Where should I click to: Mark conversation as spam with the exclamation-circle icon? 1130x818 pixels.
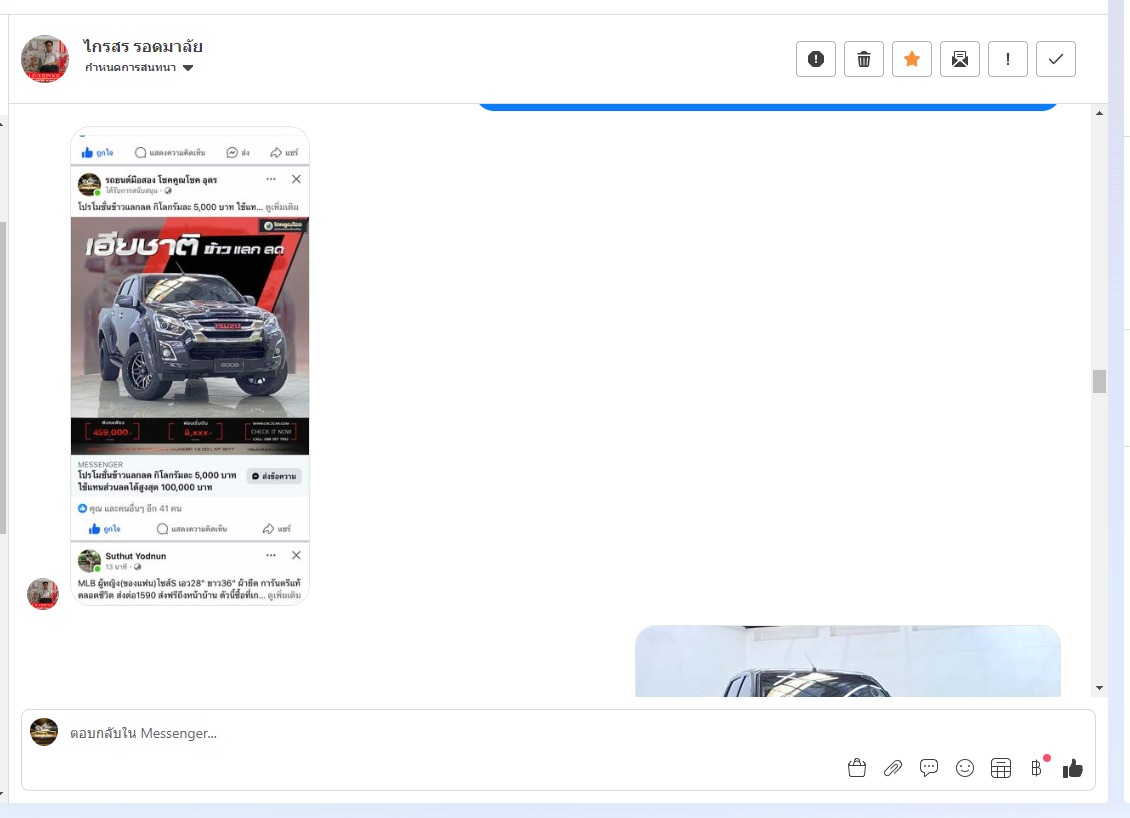coord(816,59)
